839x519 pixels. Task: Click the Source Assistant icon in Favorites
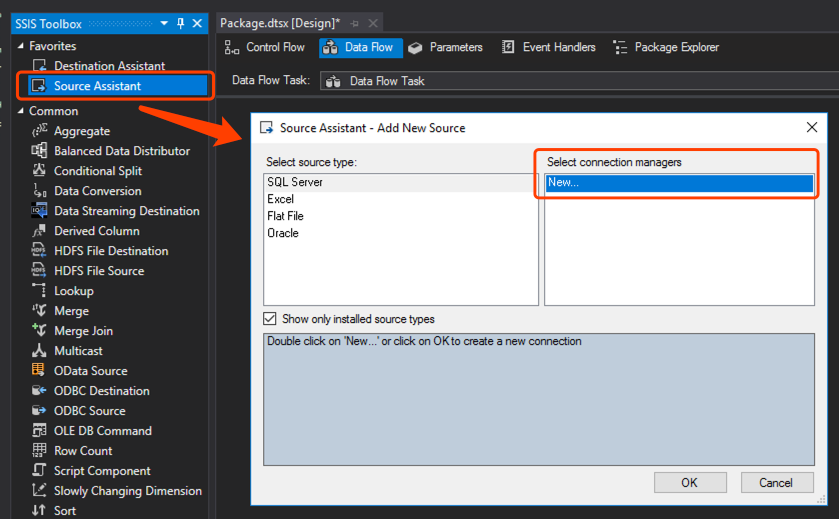pos(39,86)
